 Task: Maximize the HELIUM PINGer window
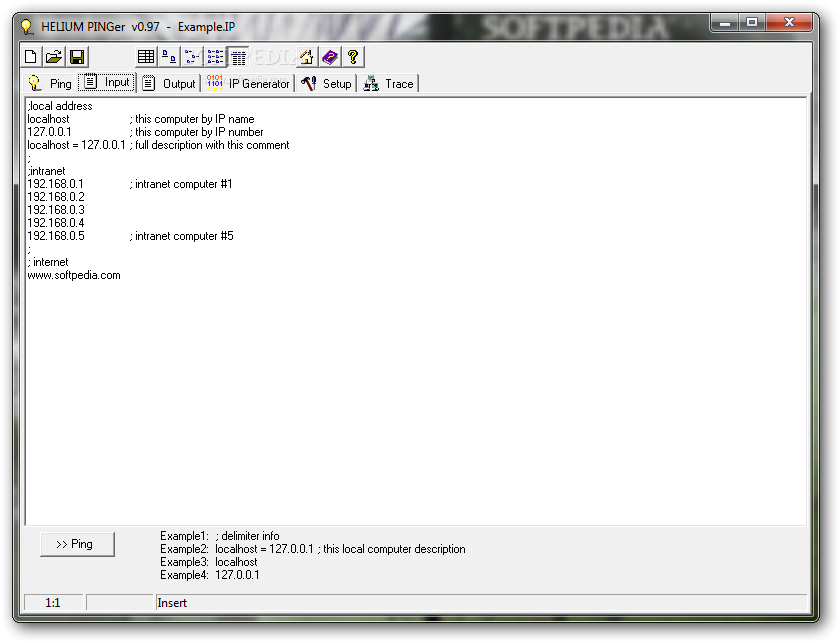click(752, 23)
